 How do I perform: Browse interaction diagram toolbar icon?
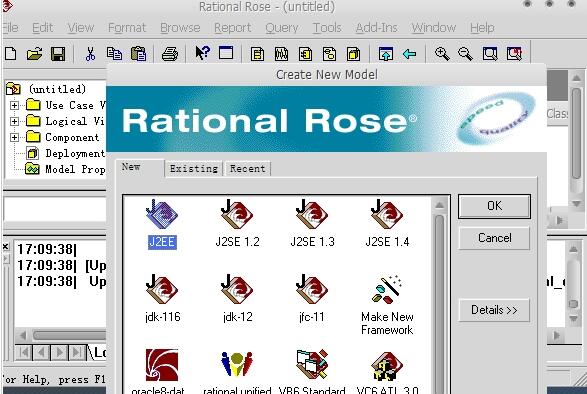click(281, 54)
